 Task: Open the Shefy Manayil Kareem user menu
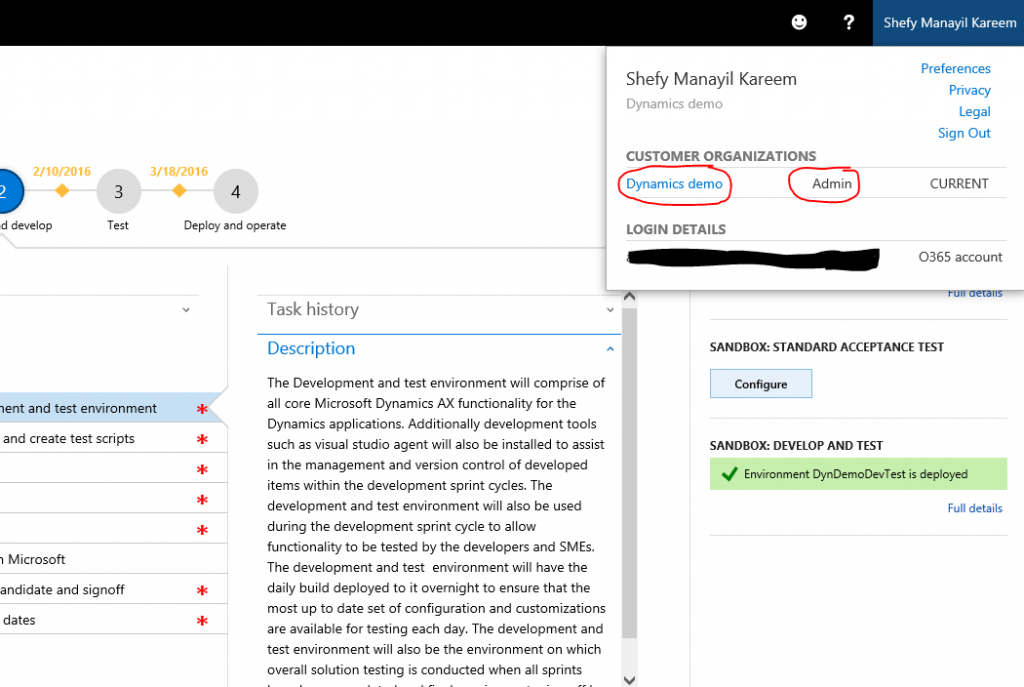coord(948,23)
